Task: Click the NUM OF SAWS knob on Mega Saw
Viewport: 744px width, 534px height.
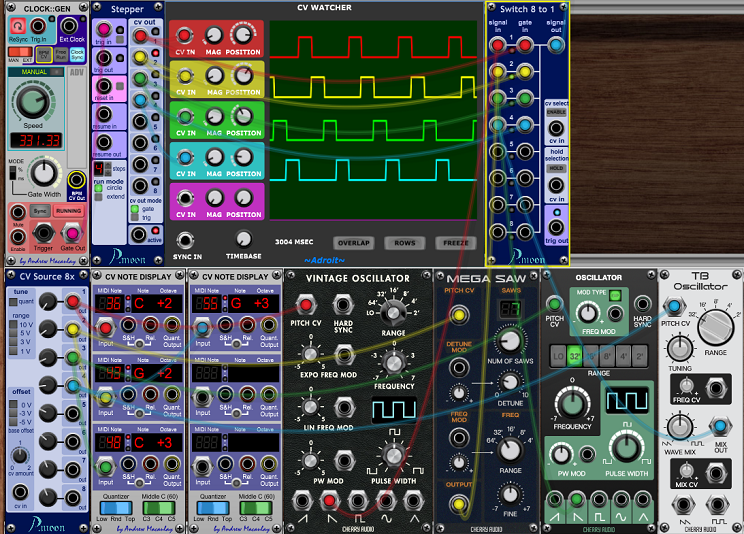Action: 510,341
